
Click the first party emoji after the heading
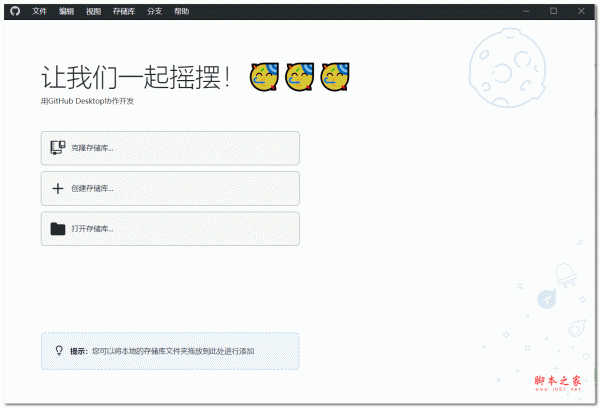click(264, 76)
